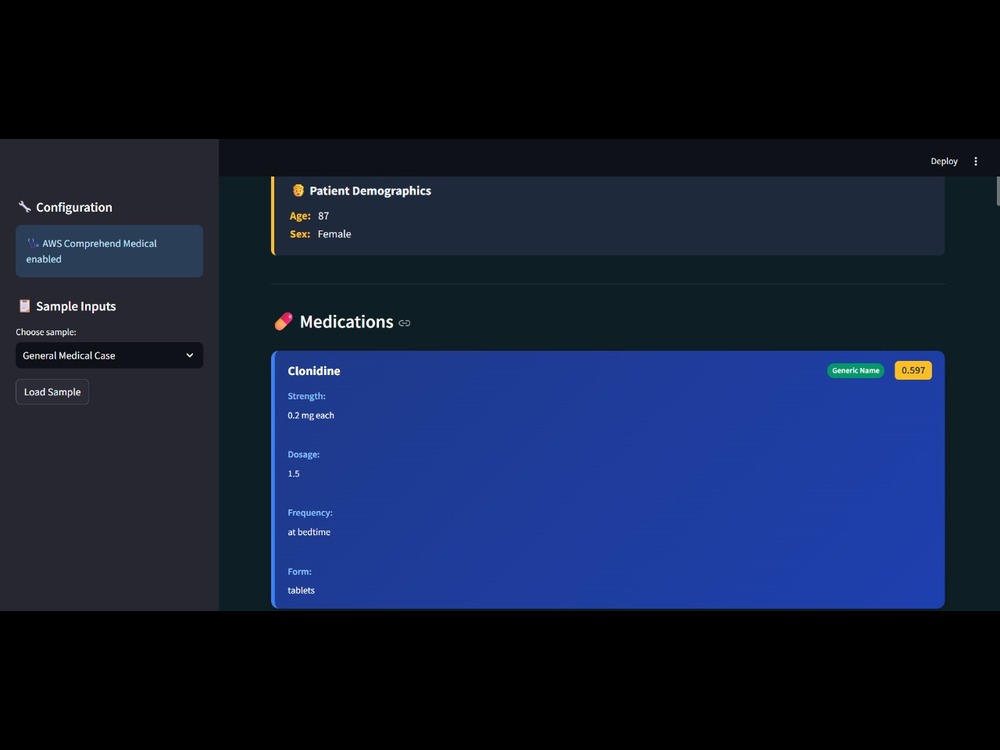Viewport: 1000px width, 750px height.
Task: Click the '1.5' dosage value
Action: pos(293,474)
